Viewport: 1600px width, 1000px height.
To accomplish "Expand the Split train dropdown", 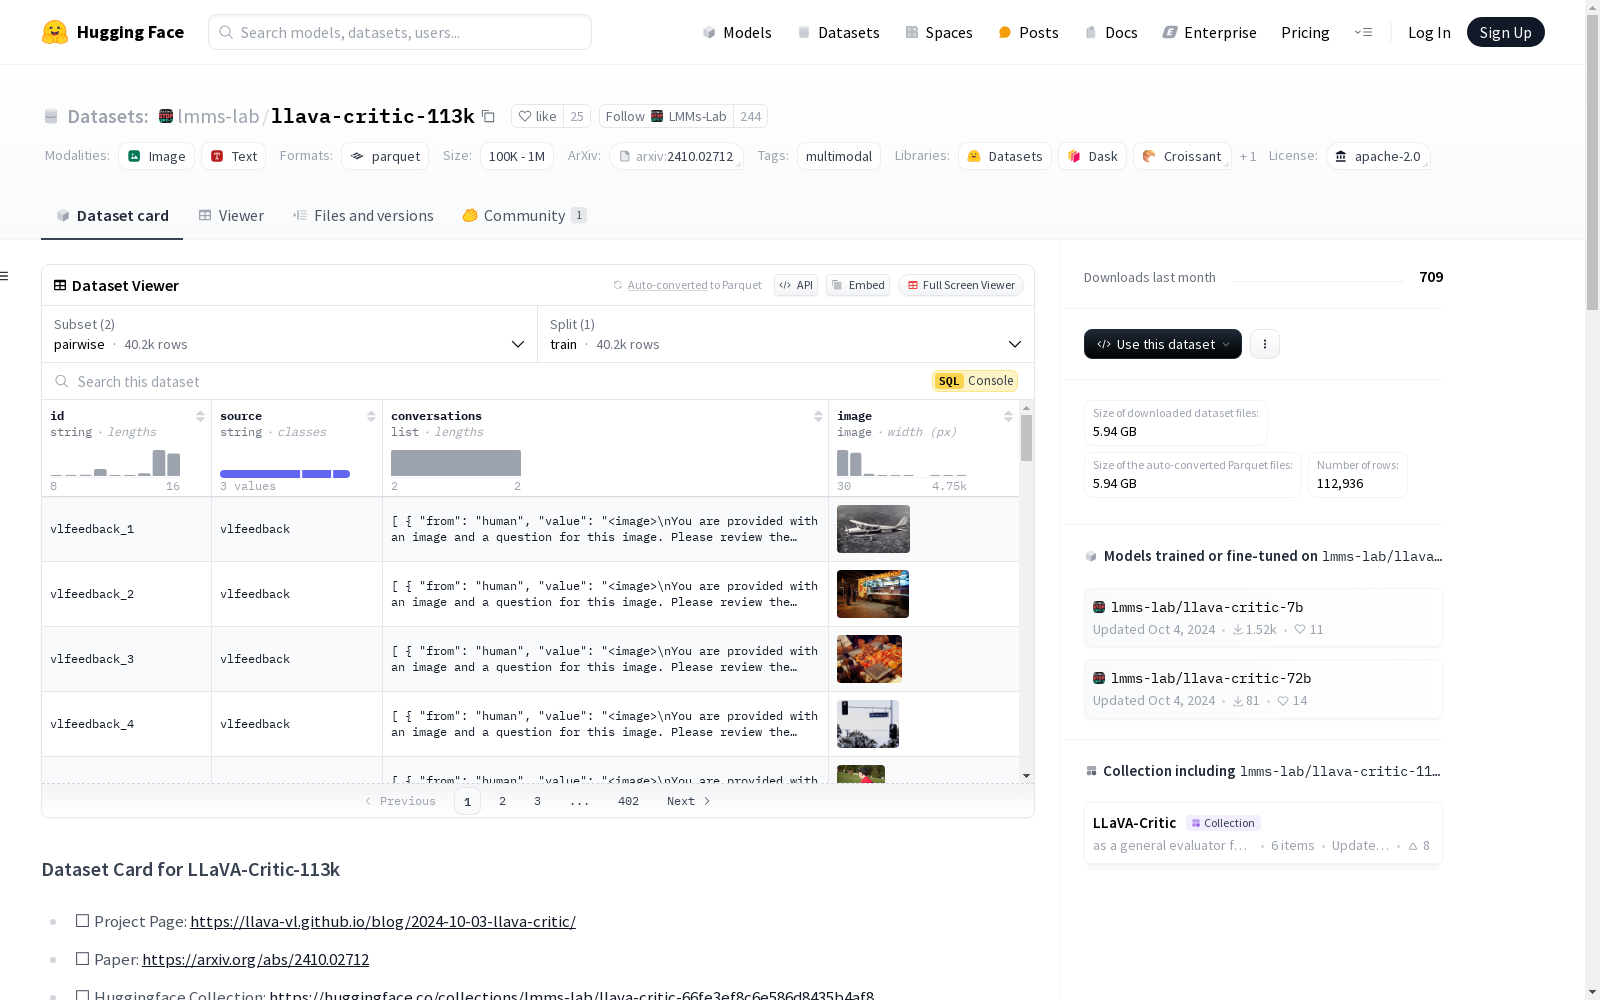I will tap(786, 334).
